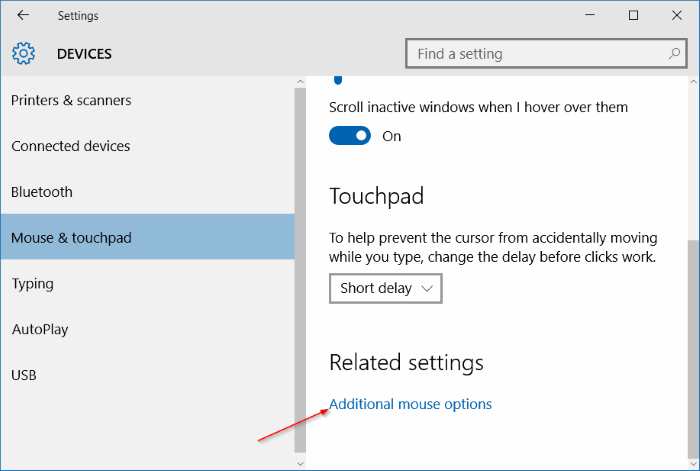The image size is (700, 471).
Task: Open the USB settings section
Action: [x=24, y=375]
